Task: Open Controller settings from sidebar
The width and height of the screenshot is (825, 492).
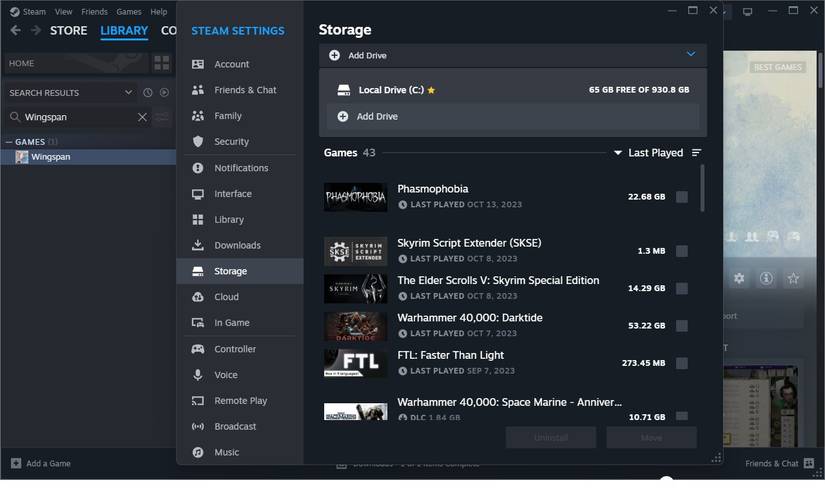Action: tap(235, 349)
